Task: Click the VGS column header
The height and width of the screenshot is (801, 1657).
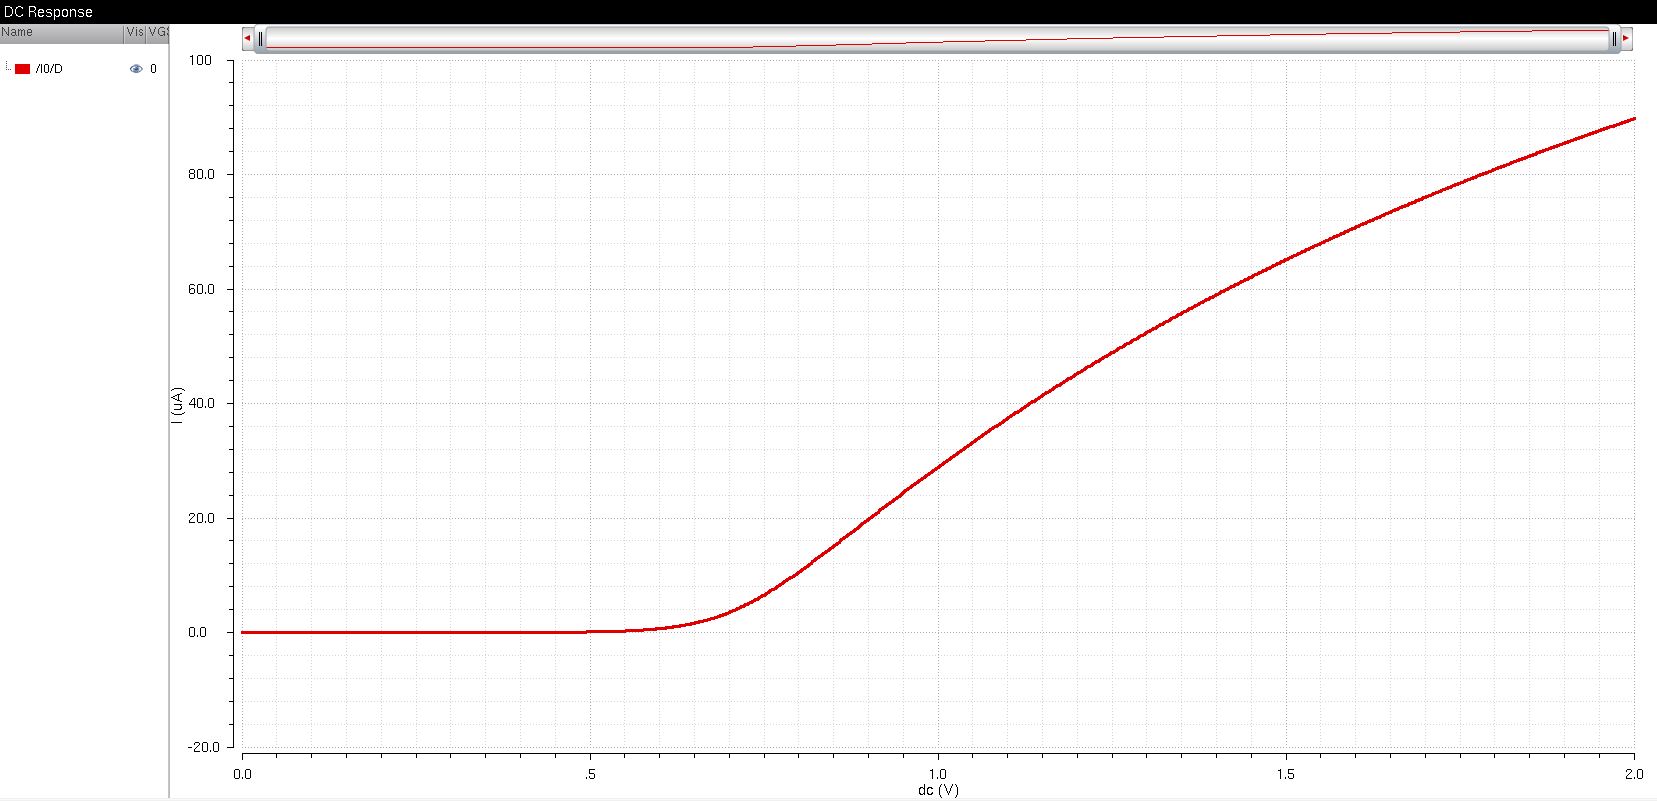Action: tap(158, 33)
